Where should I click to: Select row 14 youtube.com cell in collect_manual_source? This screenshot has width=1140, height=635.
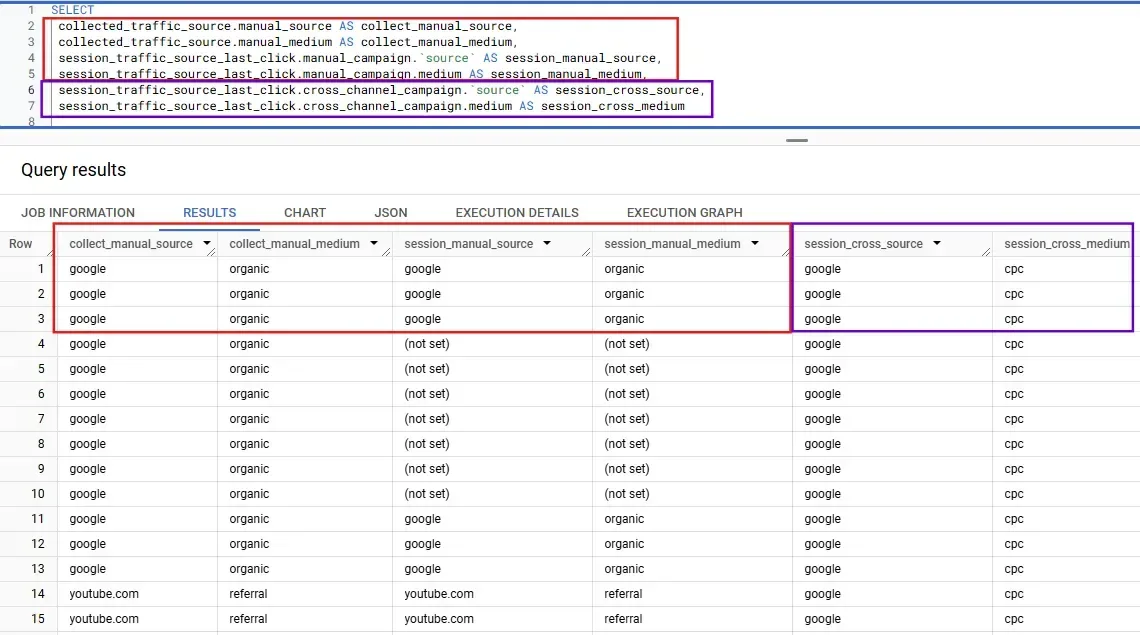[104, 594]
